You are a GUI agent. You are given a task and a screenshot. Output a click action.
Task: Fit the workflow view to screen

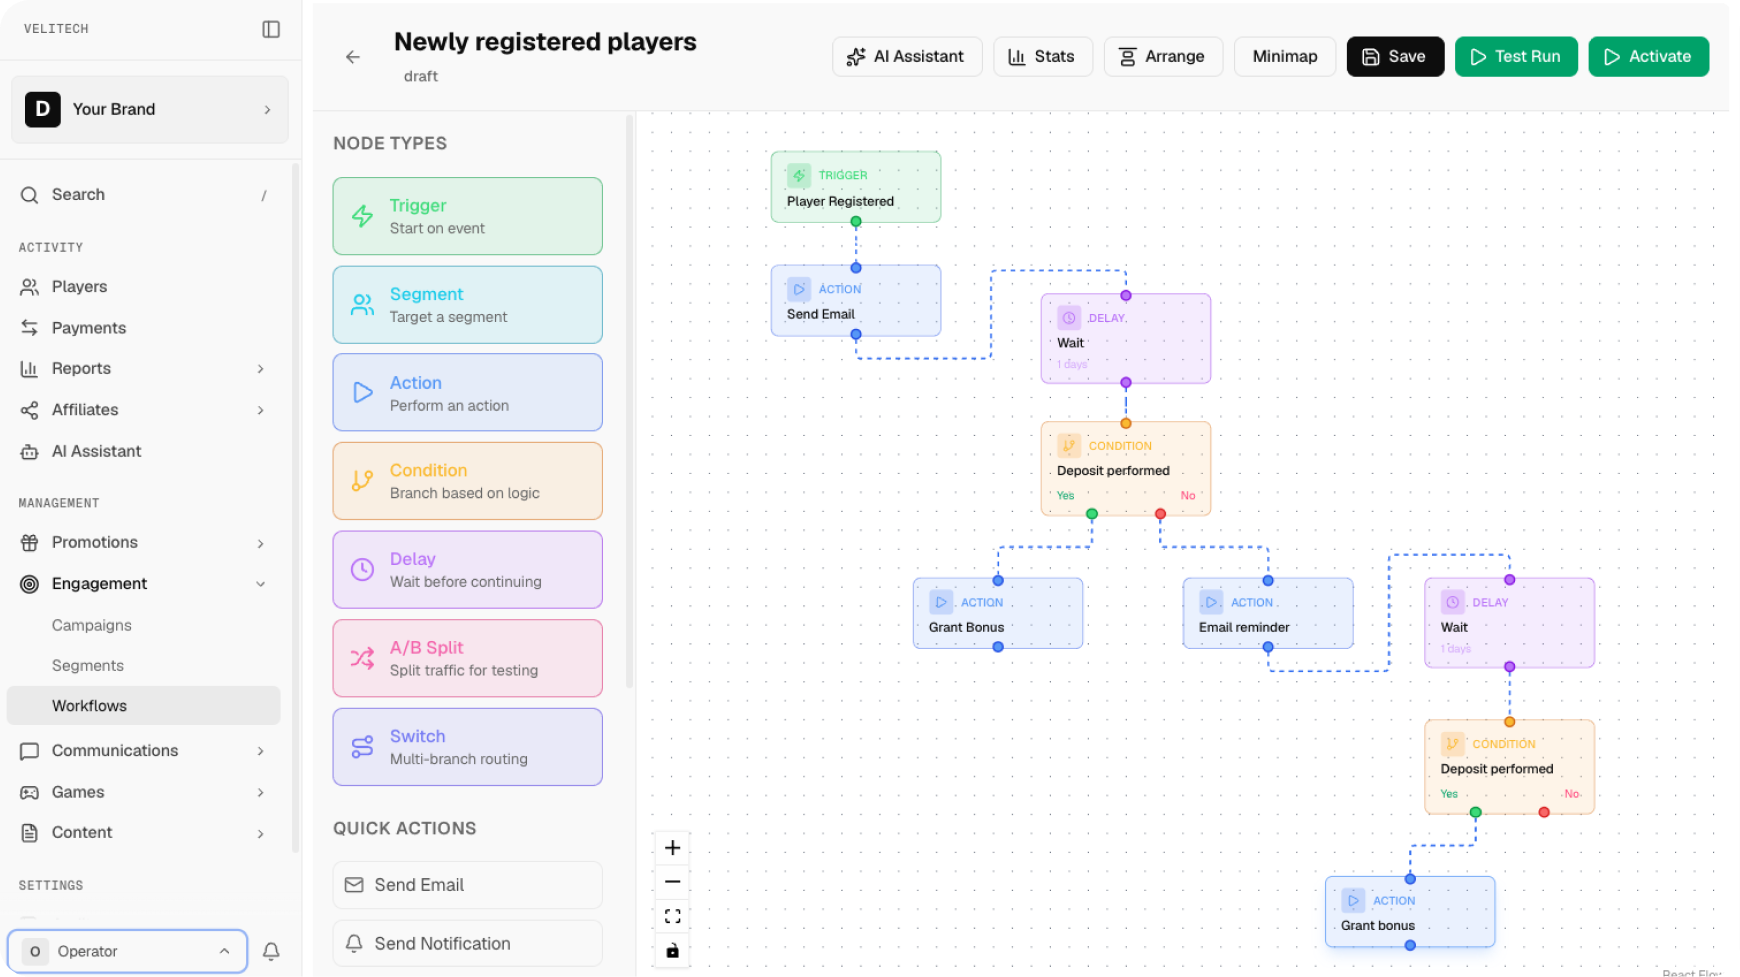pos(673,916)
